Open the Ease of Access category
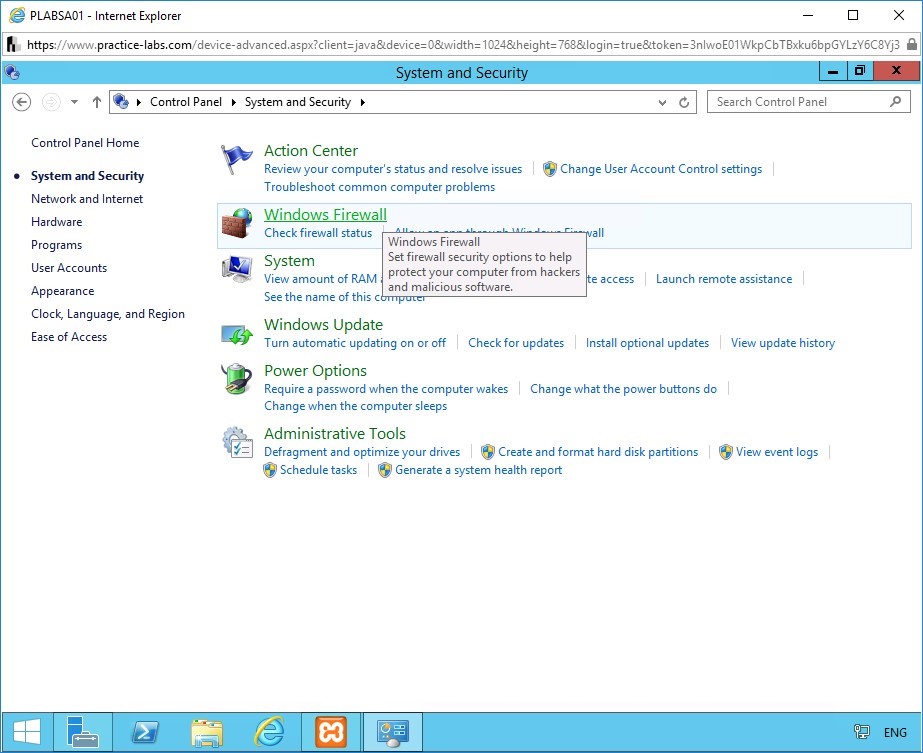Image resolution: width=923 pixels, height=753 pixels. [x=69, y=337]
